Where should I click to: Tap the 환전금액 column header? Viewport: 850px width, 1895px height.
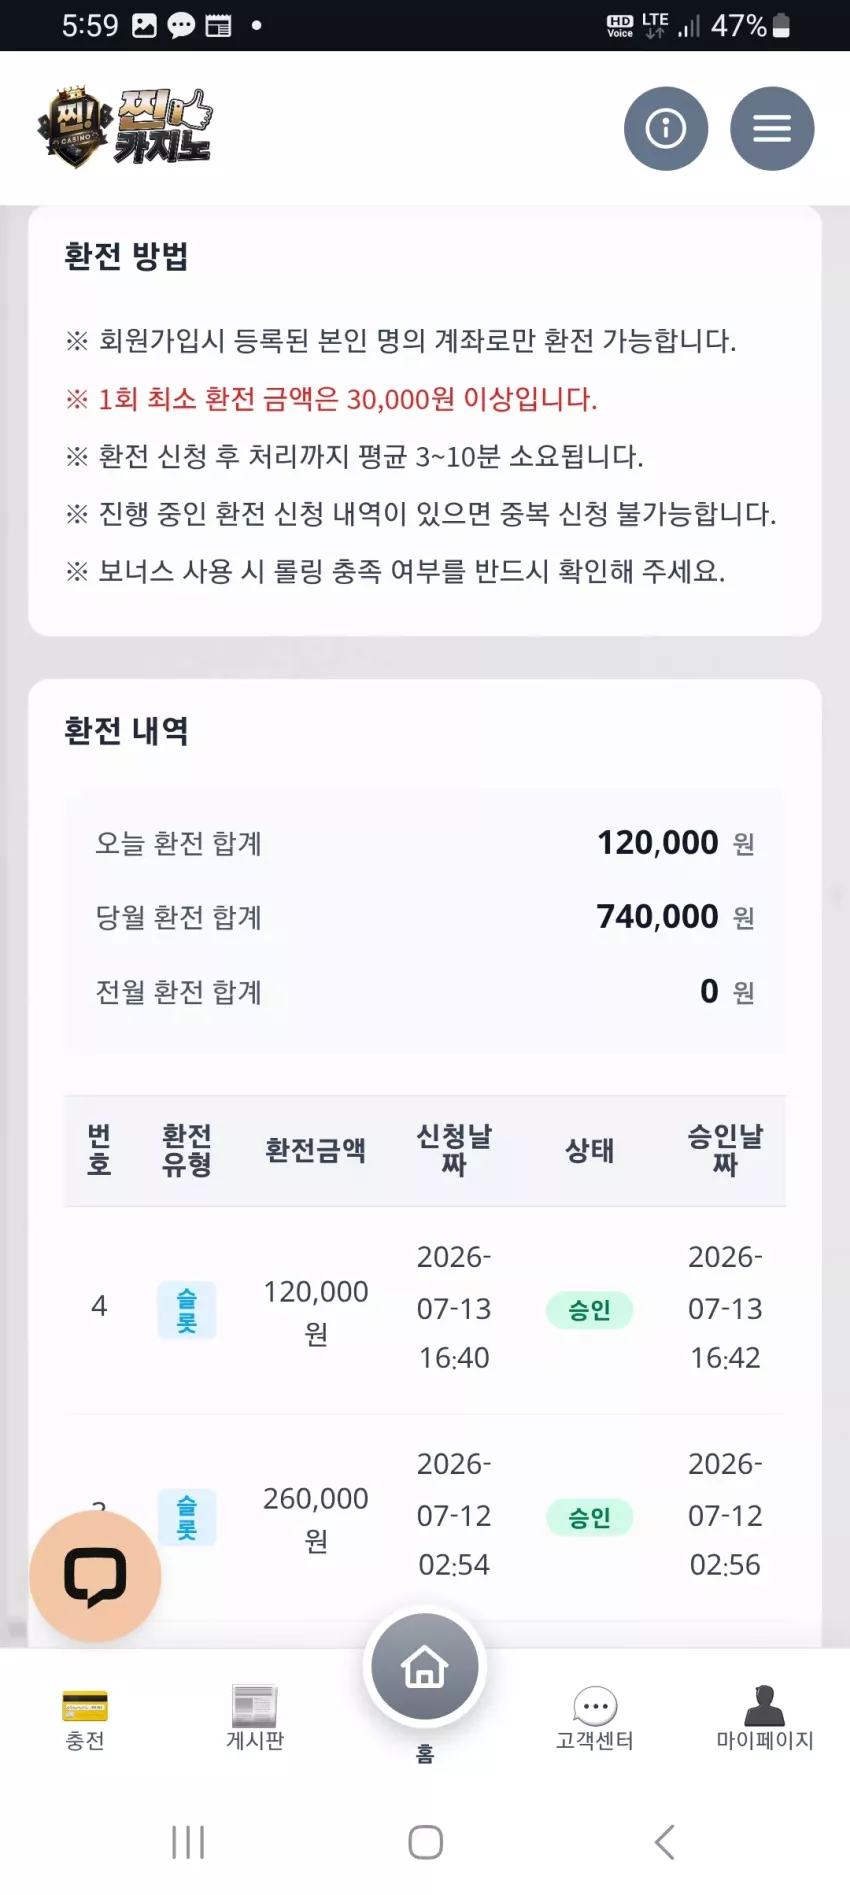315,1150
